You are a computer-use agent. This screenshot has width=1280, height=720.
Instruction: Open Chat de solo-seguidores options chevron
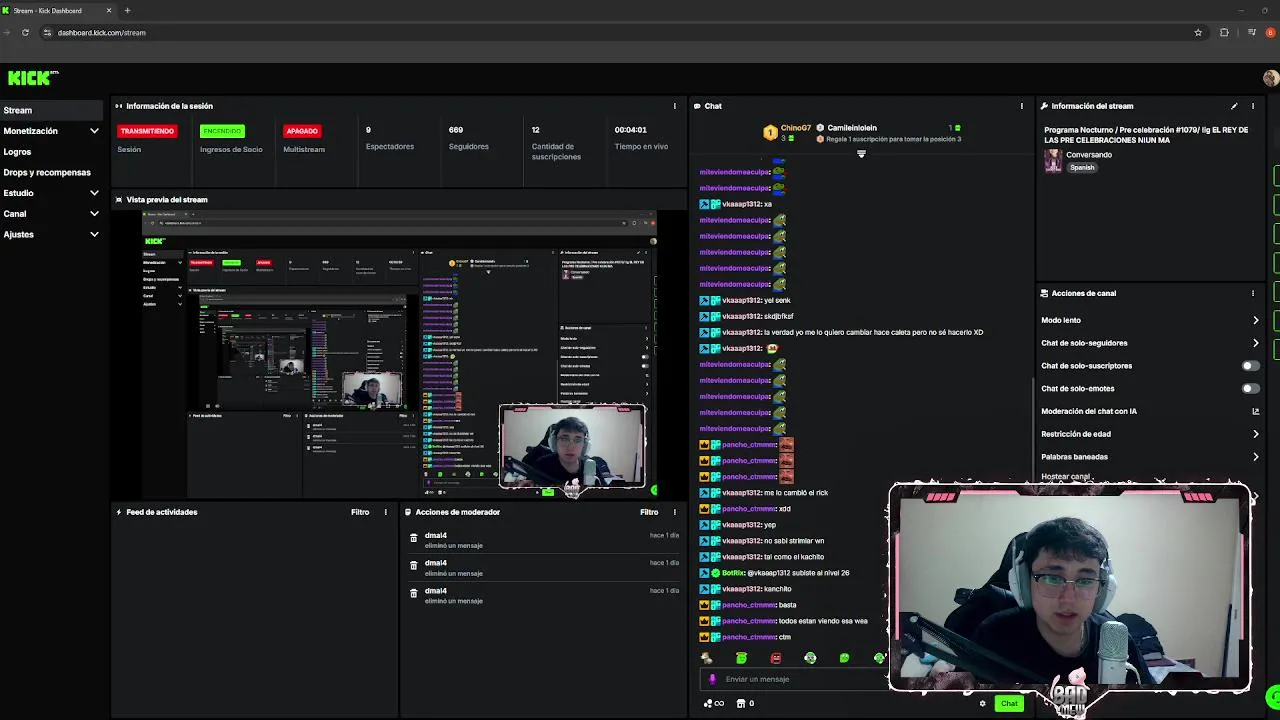[1256, 343]
